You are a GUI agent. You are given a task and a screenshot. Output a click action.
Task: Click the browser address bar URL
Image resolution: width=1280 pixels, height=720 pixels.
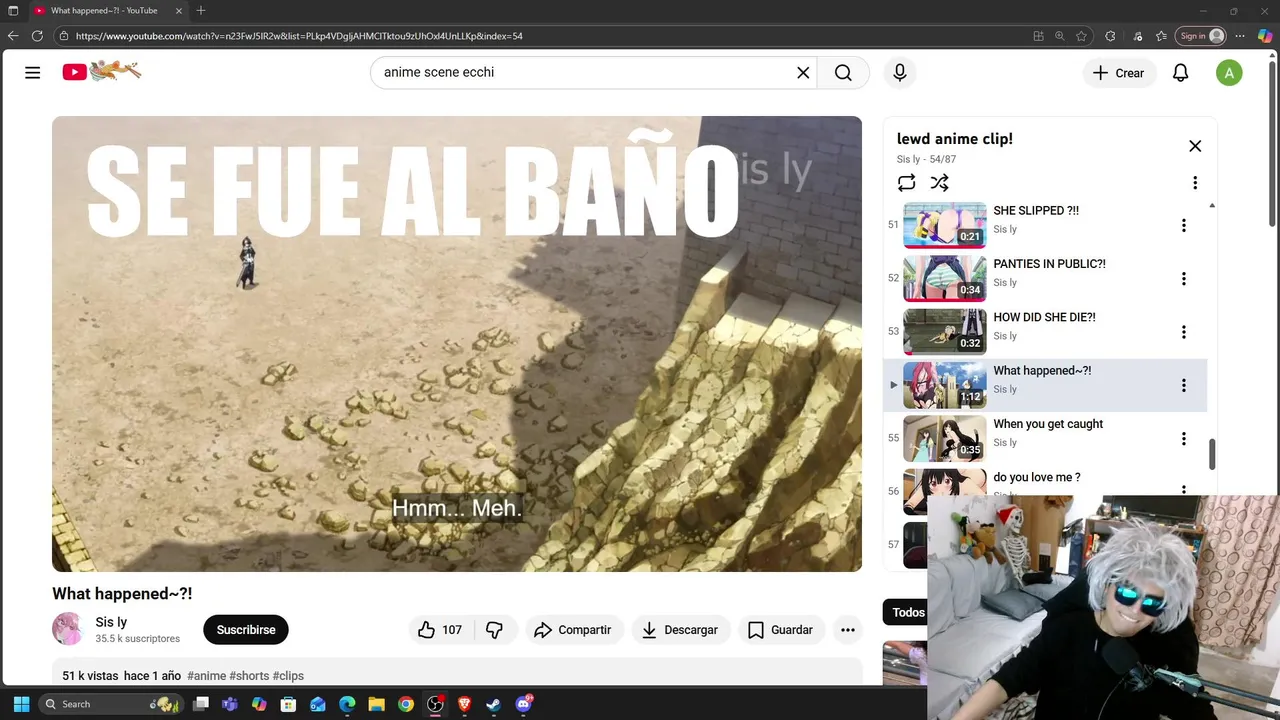tap(299, 36)
